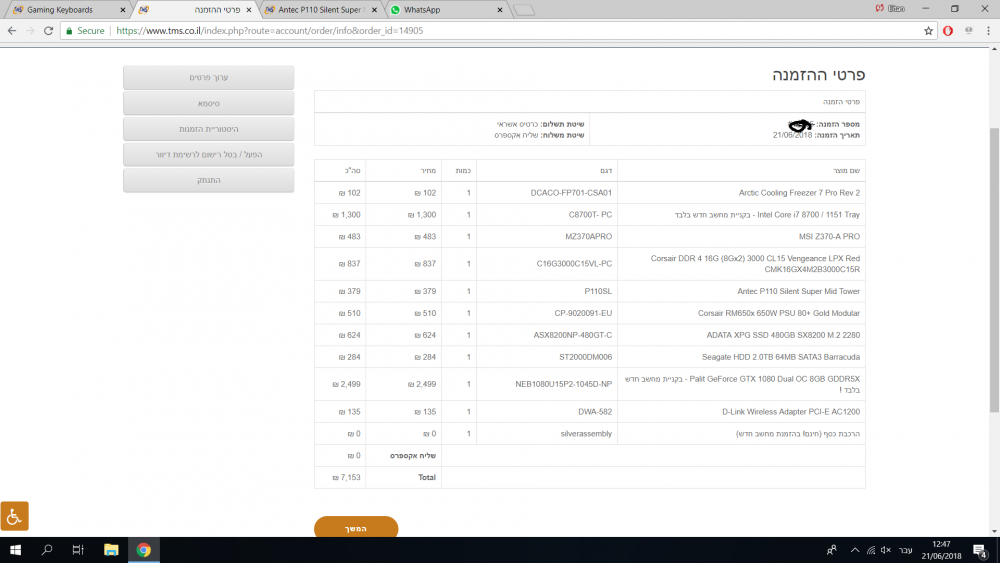Open network status in system tray
Image resolution: width=1000 pixels, height=563 pixels.
pos(871,550)
